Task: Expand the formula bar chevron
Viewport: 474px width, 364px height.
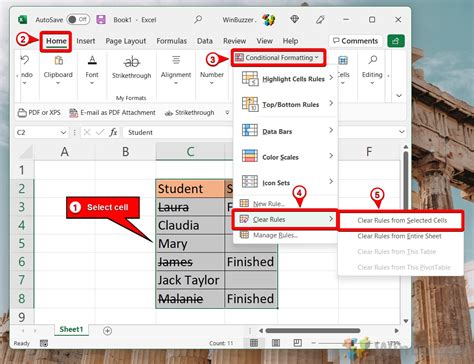Action: (x=401, y=132)
